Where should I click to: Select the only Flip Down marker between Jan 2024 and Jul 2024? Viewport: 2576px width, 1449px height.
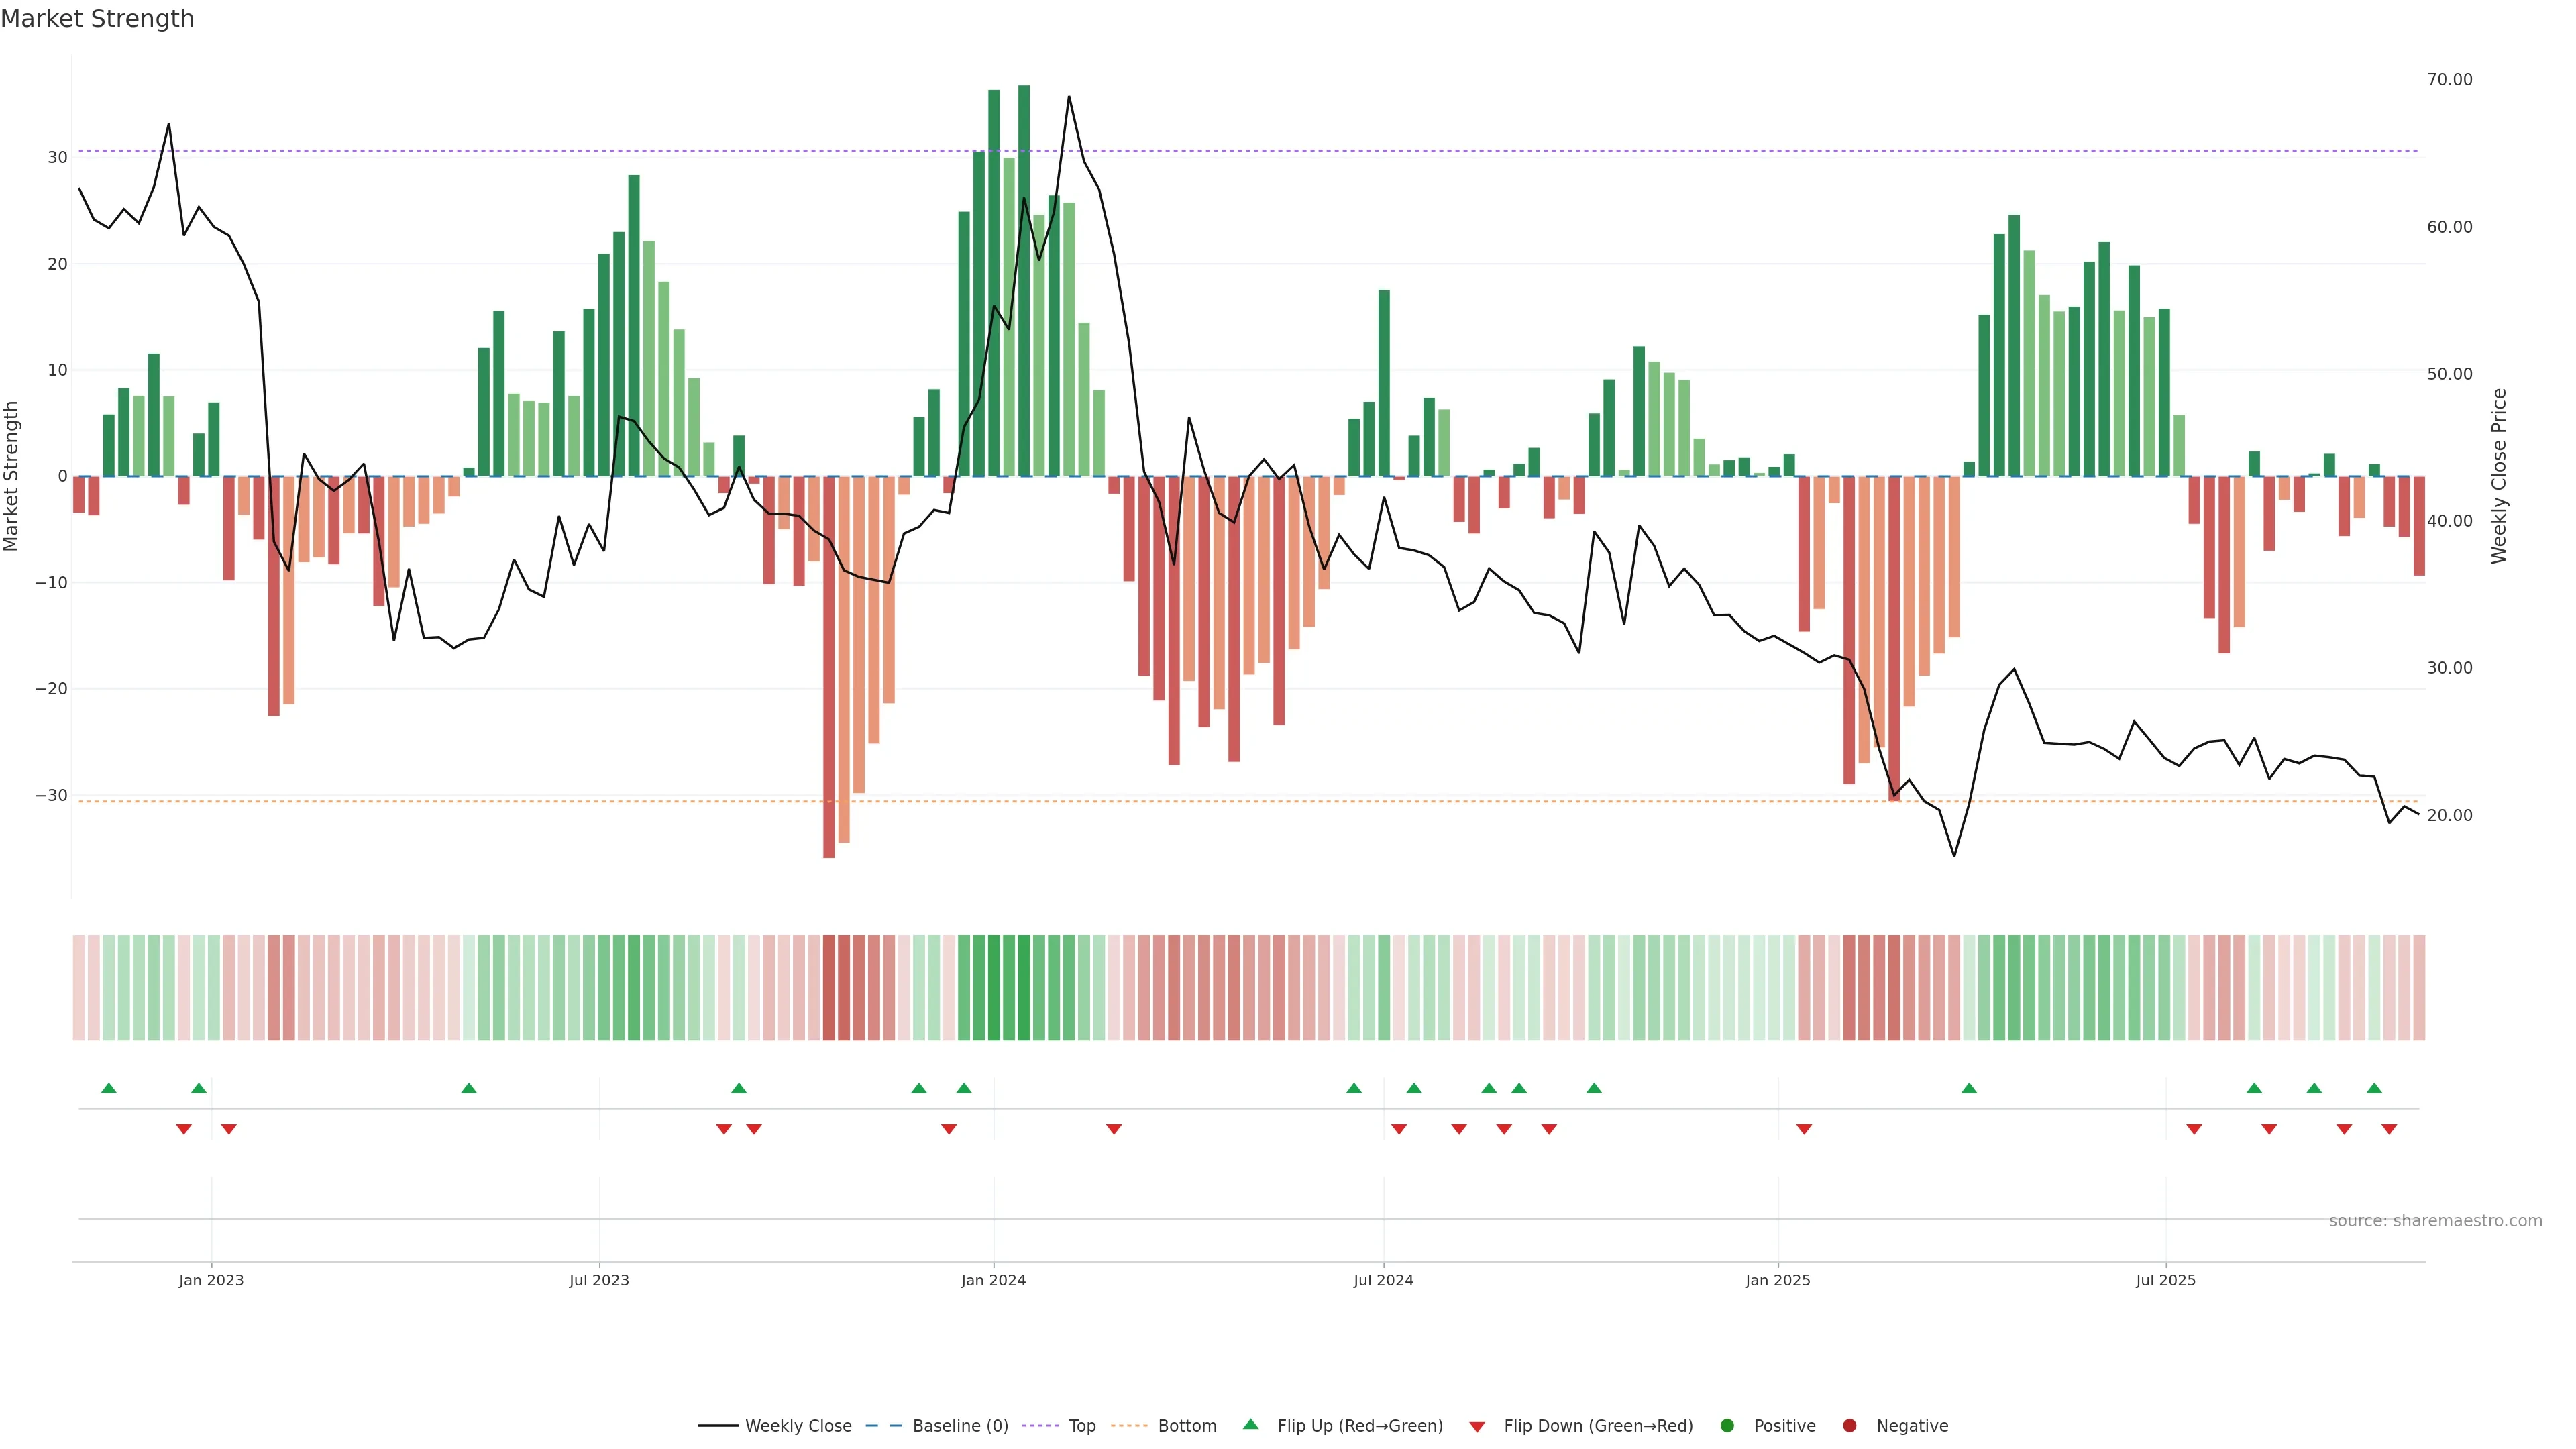tap(1114, 1129)
